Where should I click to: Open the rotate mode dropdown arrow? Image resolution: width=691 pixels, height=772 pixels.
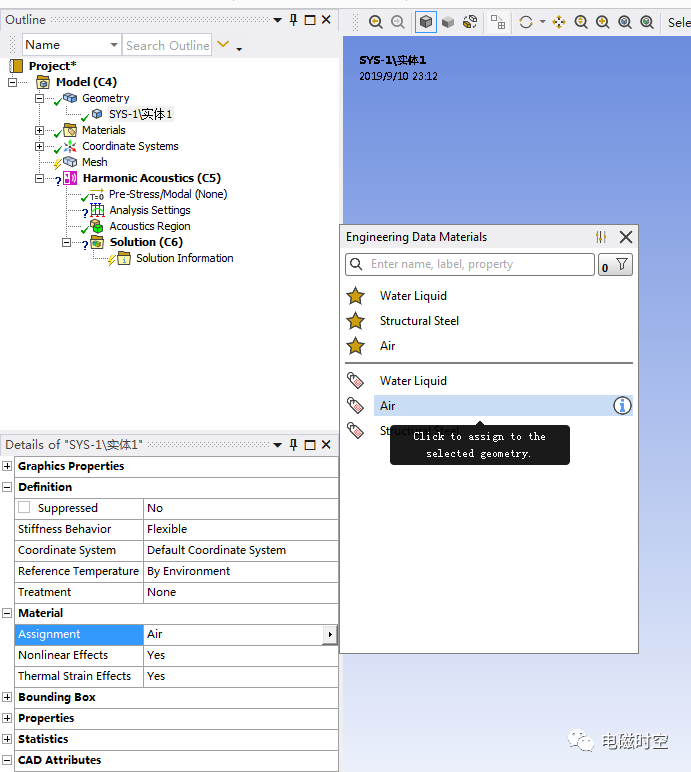tap(542, 22)
